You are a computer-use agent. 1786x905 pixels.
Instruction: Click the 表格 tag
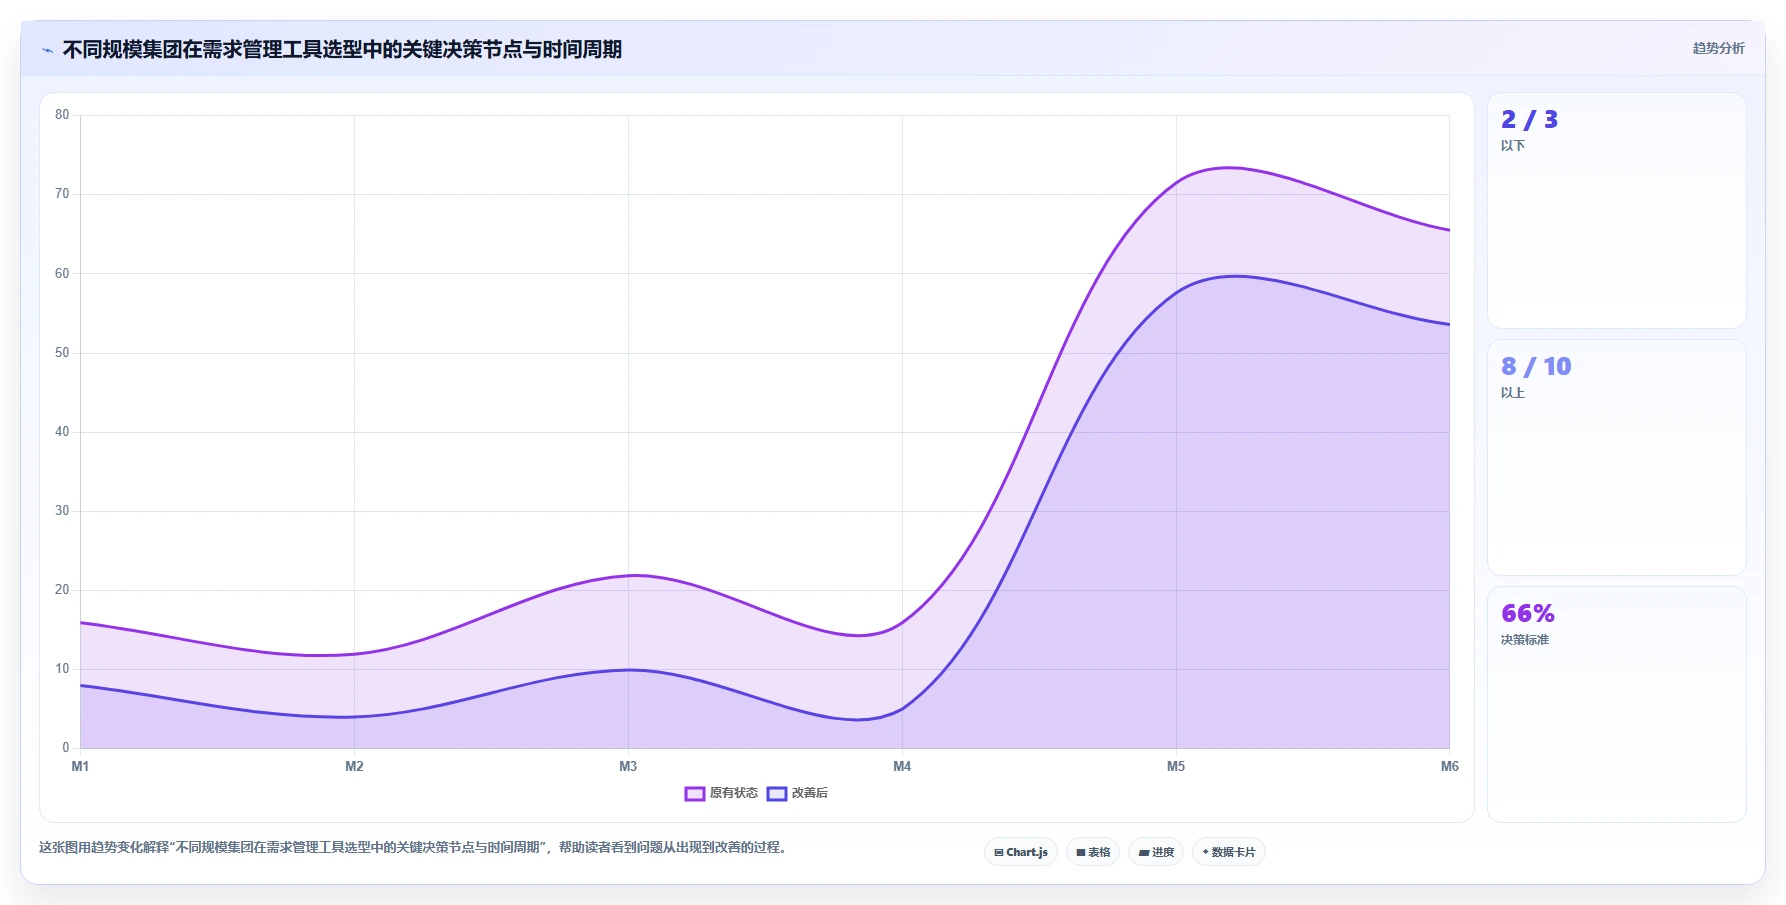point(1093,852)
